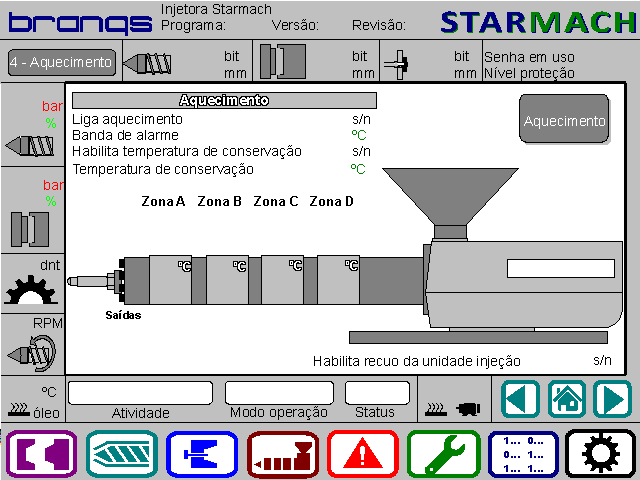The width and height of the screenshot is (640, 480).
Task: Click the 'Versão:' label in header
Action: tap(295, 25)
